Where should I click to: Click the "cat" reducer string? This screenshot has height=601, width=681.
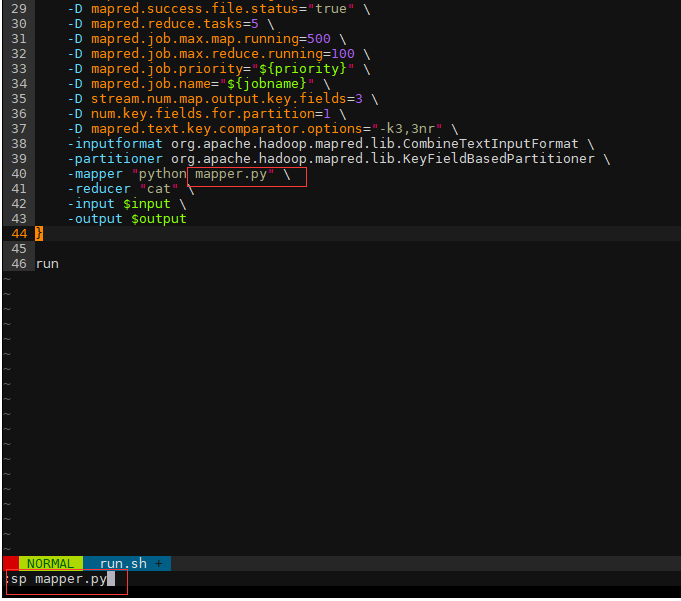[159, 189]
